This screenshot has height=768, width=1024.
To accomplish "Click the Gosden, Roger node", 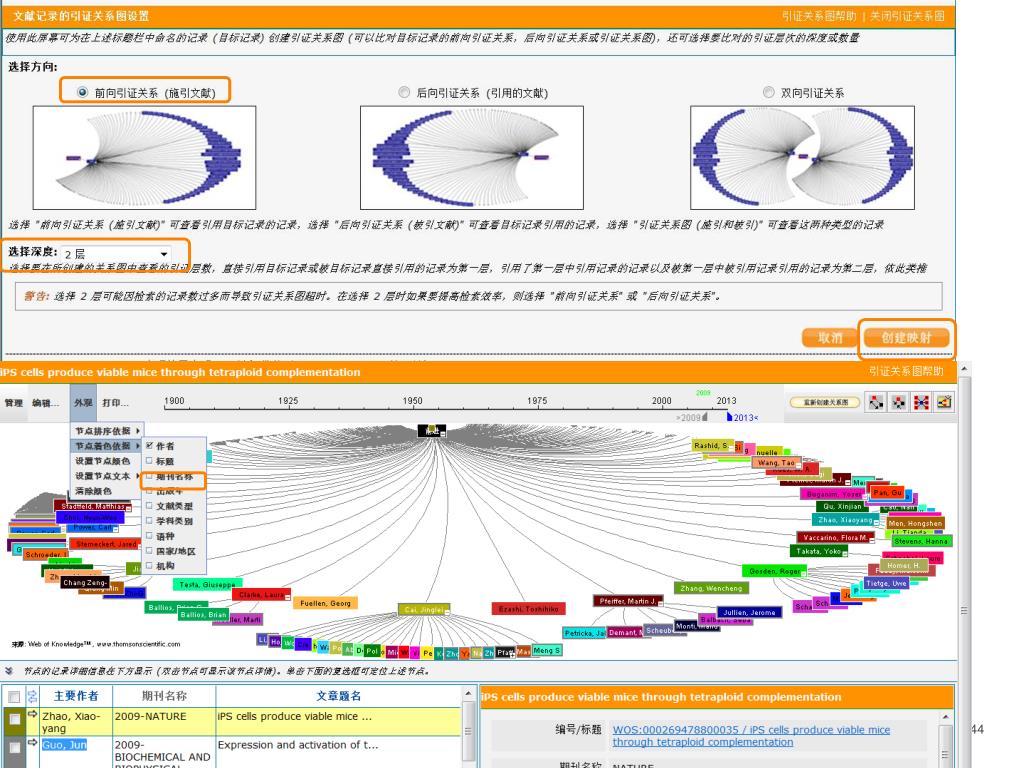I will (774, 571).
